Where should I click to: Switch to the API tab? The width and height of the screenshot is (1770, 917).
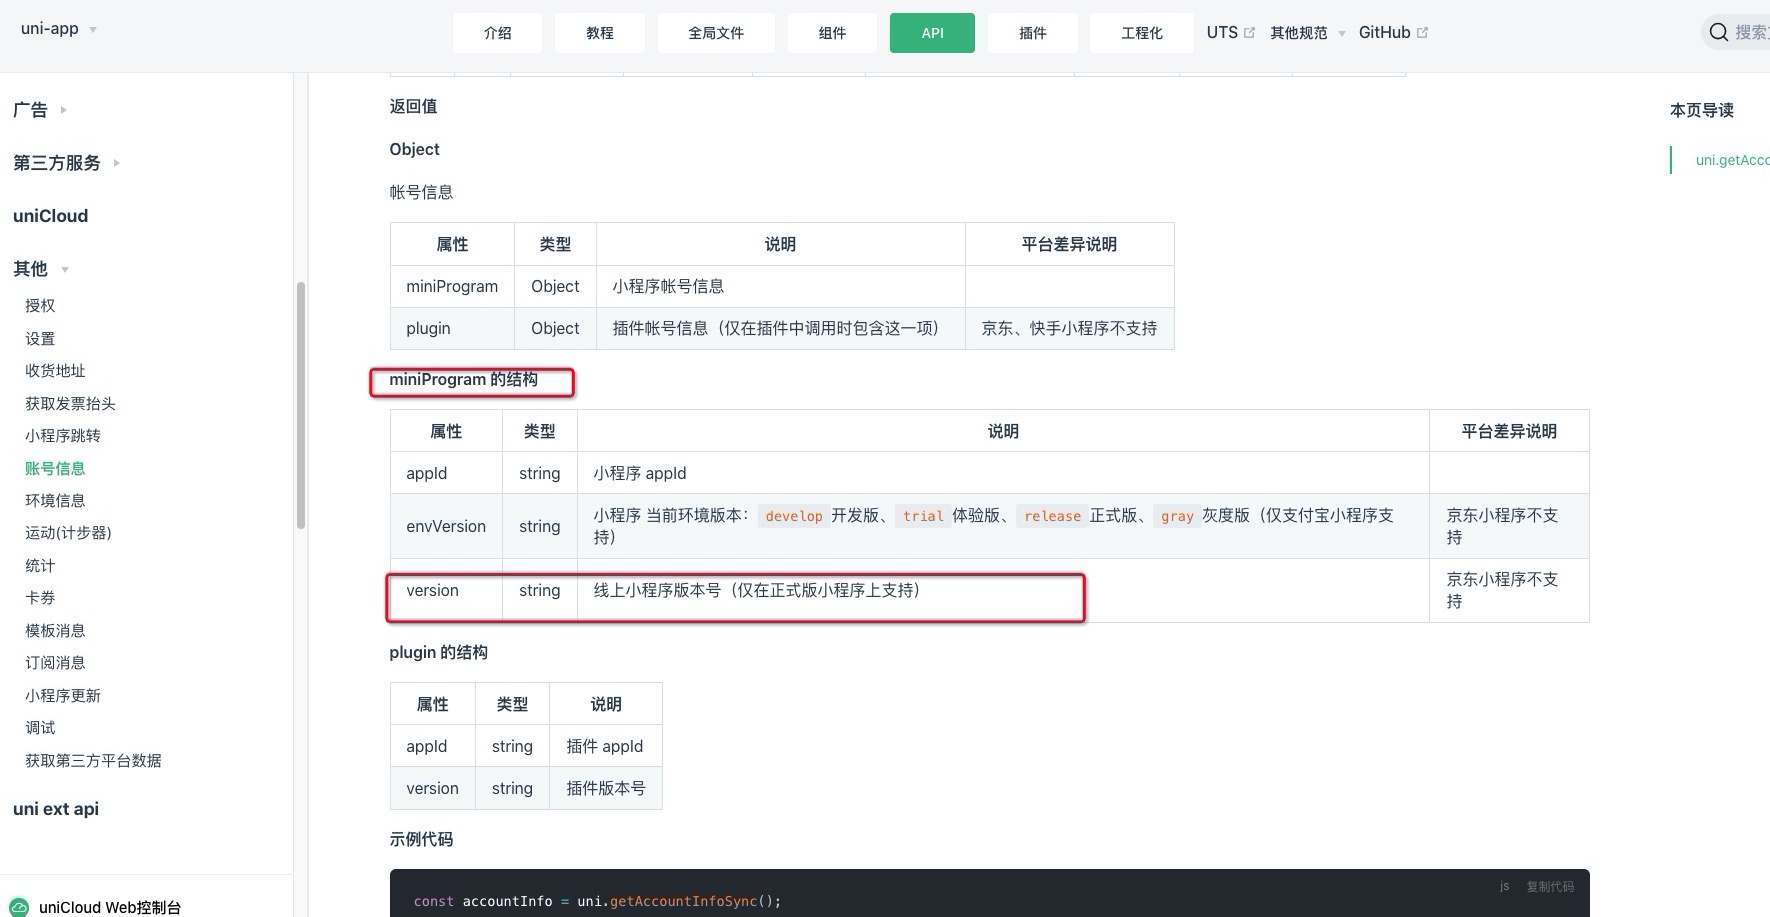click(x=932, y=33)
